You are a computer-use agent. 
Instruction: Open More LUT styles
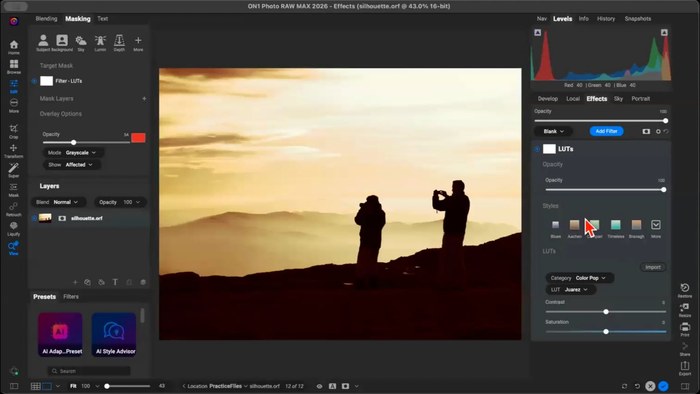coord(656,228)
